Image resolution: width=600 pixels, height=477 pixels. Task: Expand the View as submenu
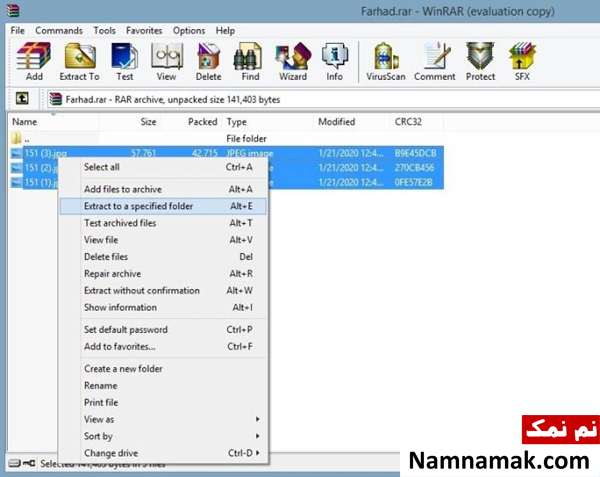point(163,419)
